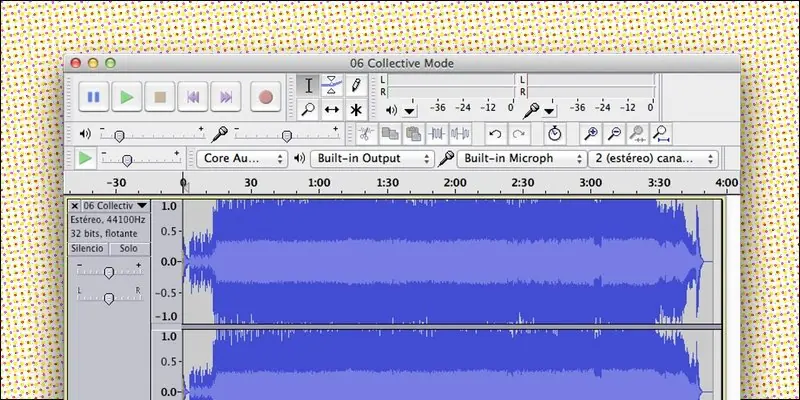Select the Draw pencil tool
The image size is (800, 400).
tap(356, 85)
